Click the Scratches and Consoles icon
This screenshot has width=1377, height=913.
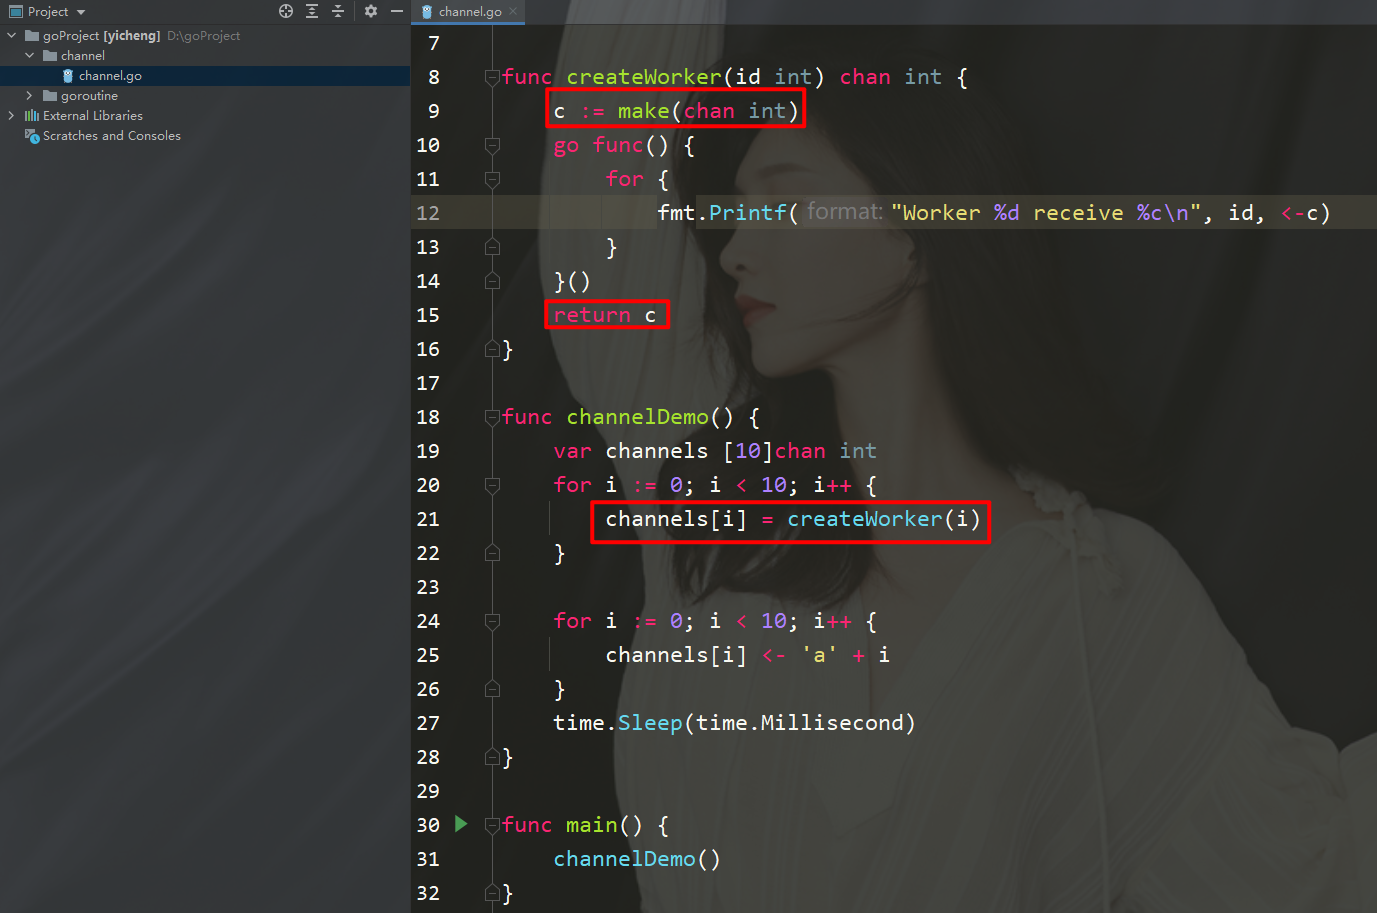click(x=32, y=135)
